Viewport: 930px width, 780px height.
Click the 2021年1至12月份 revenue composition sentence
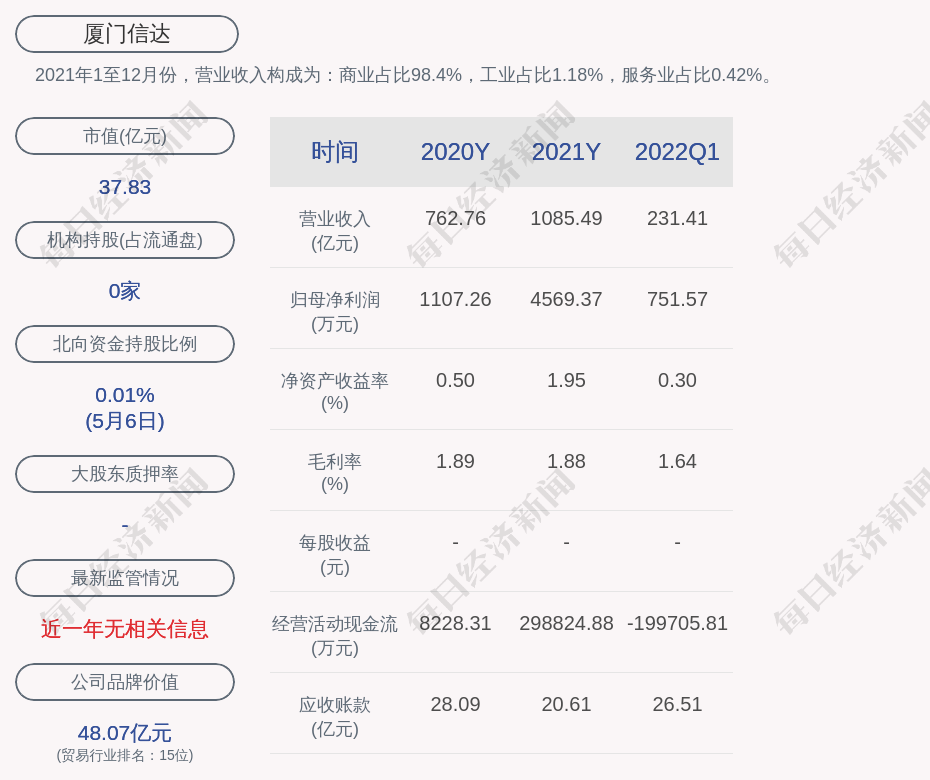[x=405, y=75]
